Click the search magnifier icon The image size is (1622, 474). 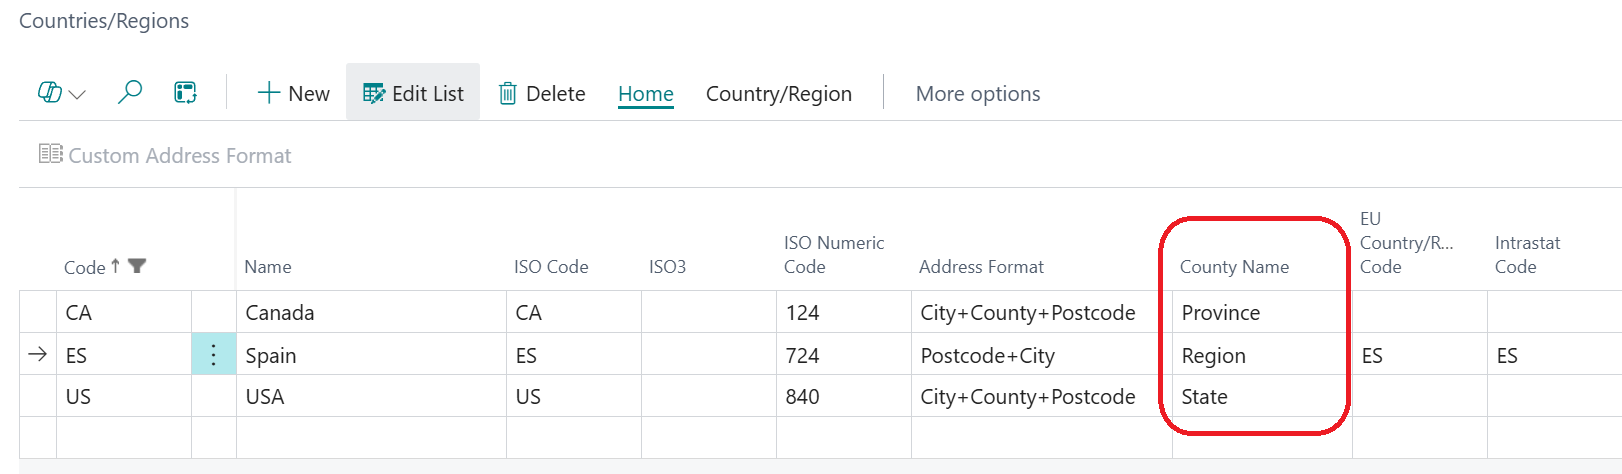coord(130,93)
